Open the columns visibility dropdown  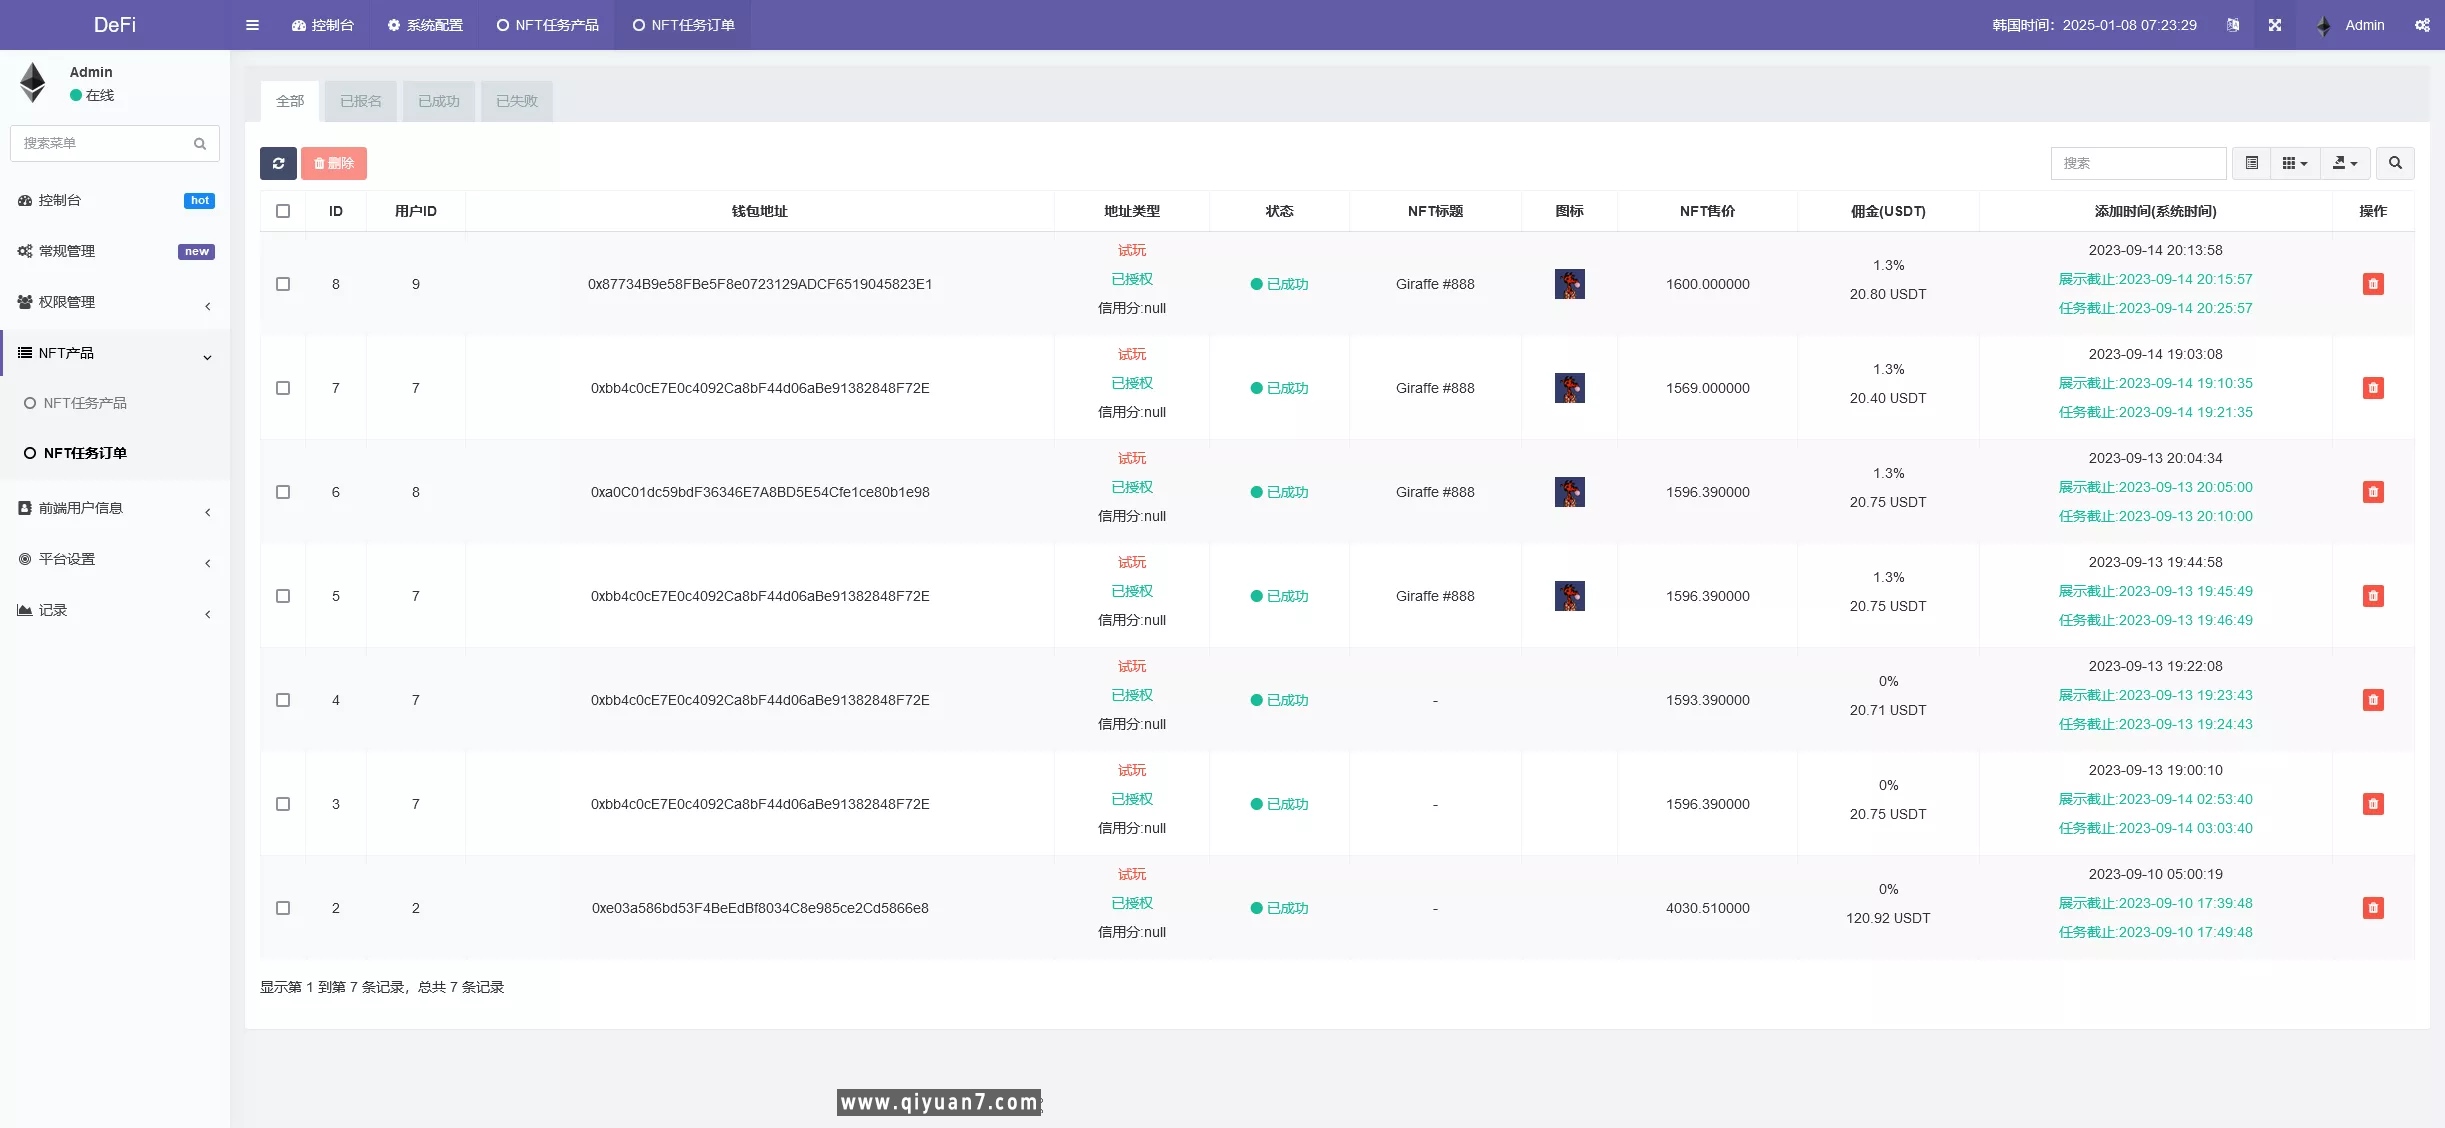(x=2295, y=163)
